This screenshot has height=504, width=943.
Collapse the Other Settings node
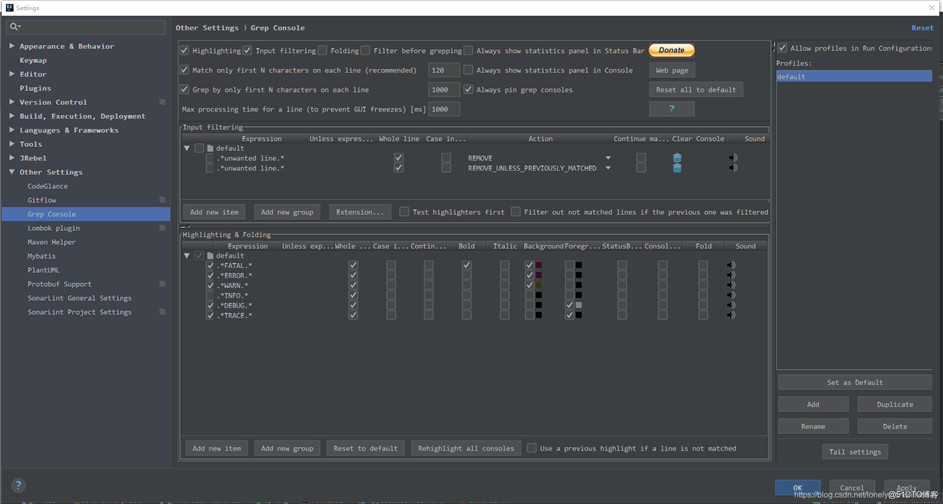pos(11,172)
